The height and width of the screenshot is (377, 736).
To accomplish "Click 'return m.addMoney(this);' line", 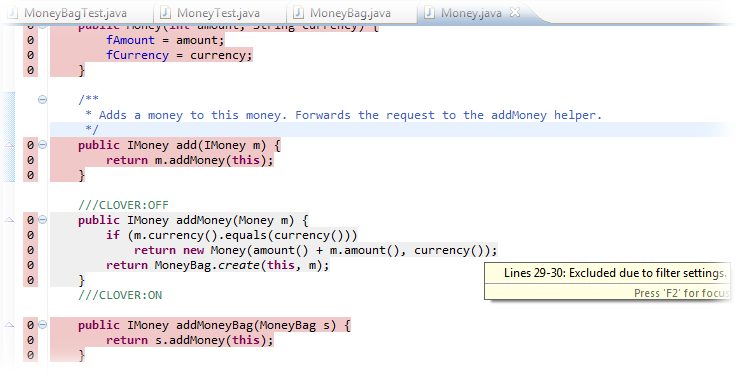I will point(190,160).
